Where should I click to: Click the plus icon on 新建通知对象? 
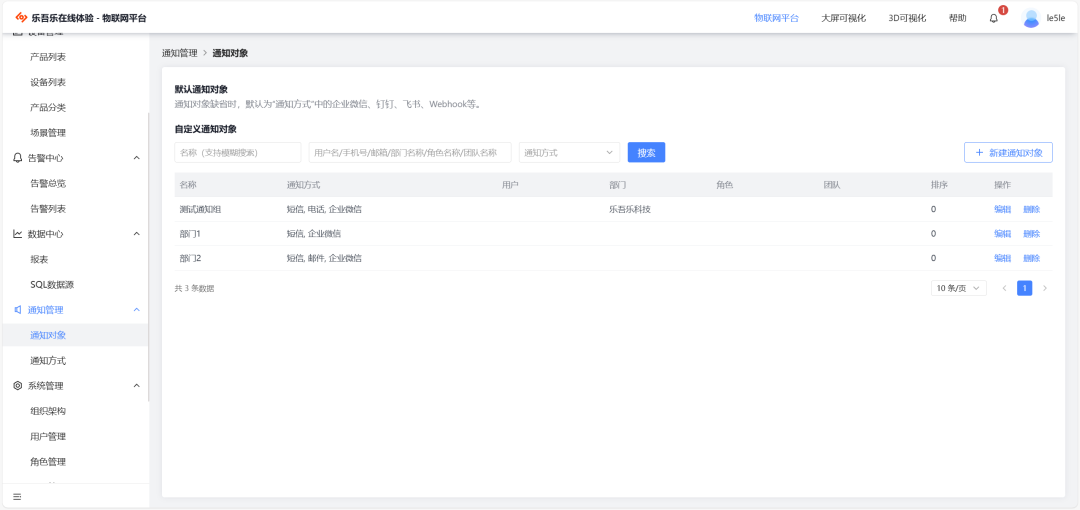[x=979, y=152]
